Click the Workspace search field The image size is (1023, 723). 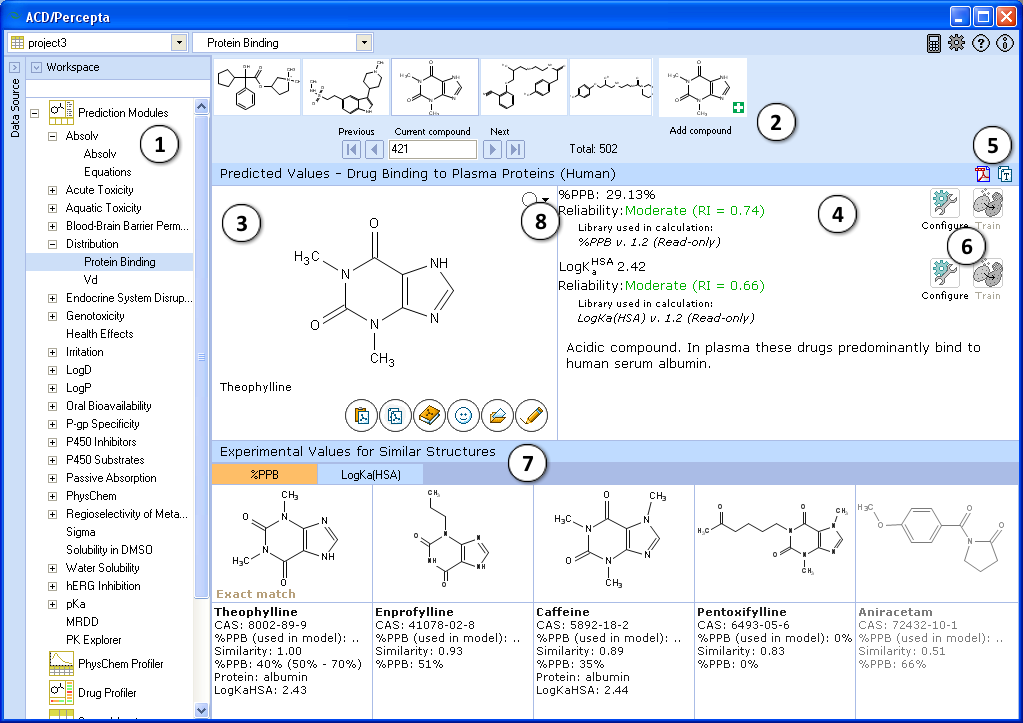tap(117, 89)
